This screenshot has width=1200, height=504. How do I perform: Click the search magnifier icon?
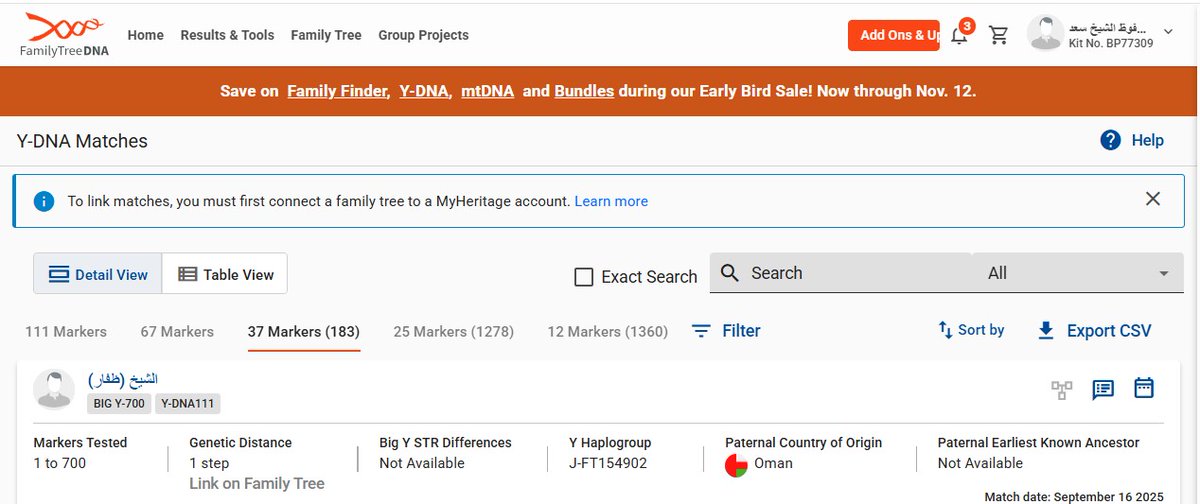tap(730, 273)
